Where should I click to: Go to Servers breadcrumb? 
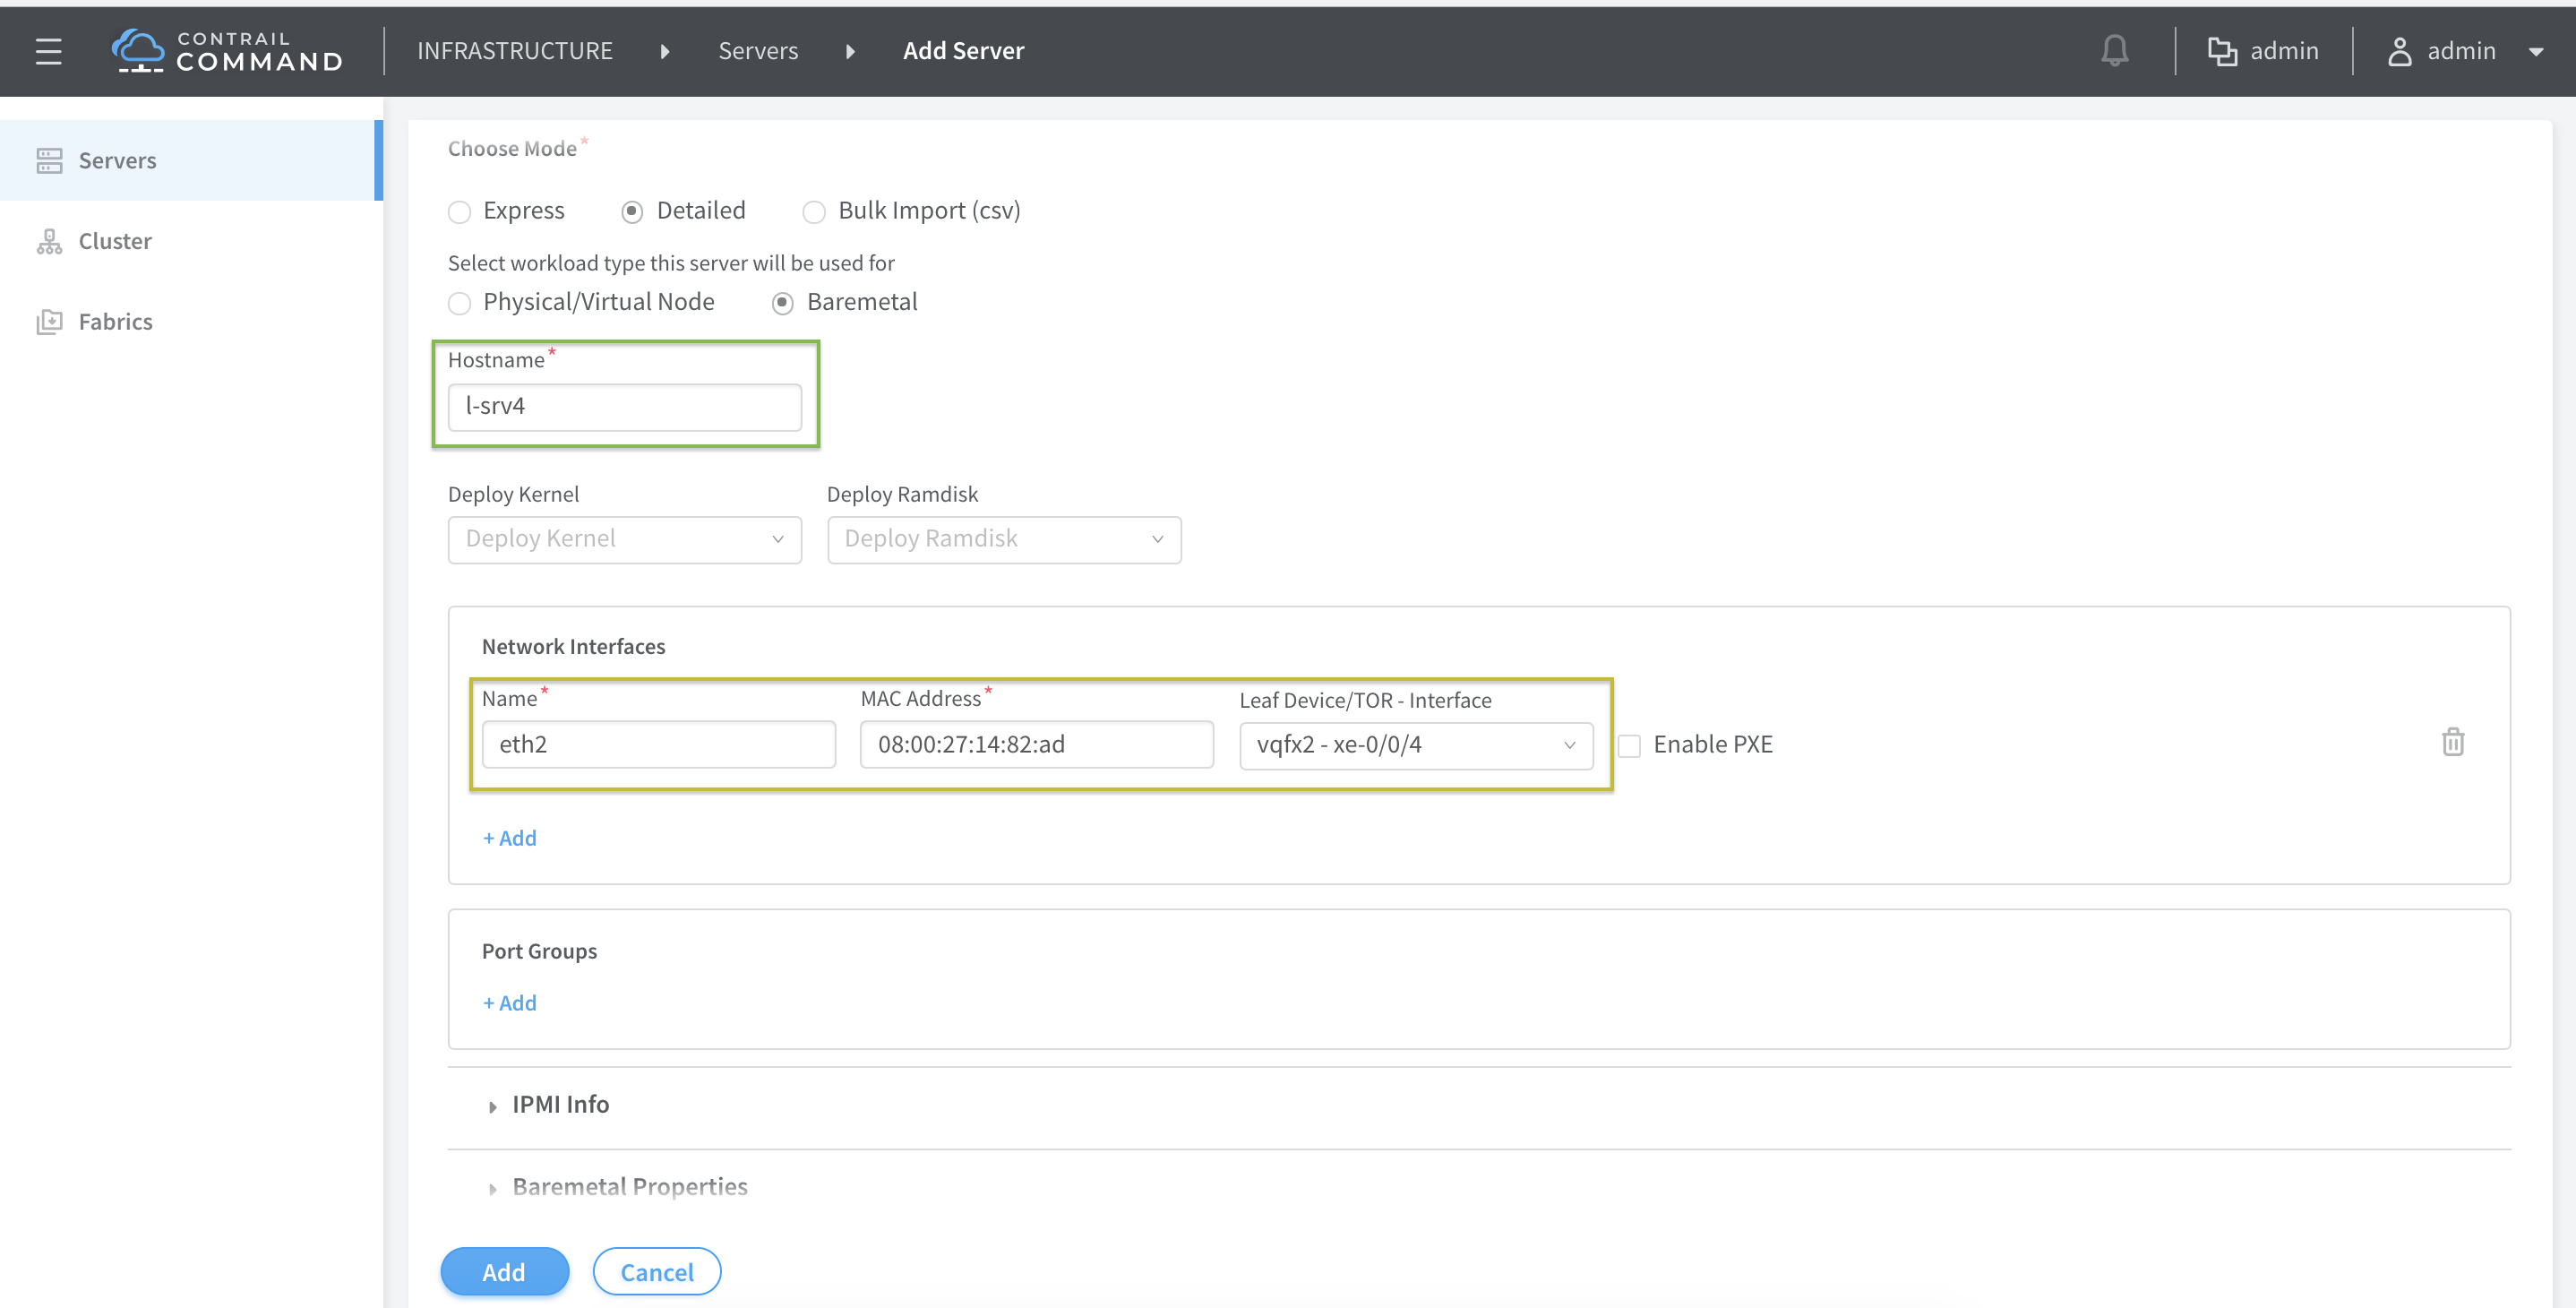pyautogui.click(x=758, y=51)
